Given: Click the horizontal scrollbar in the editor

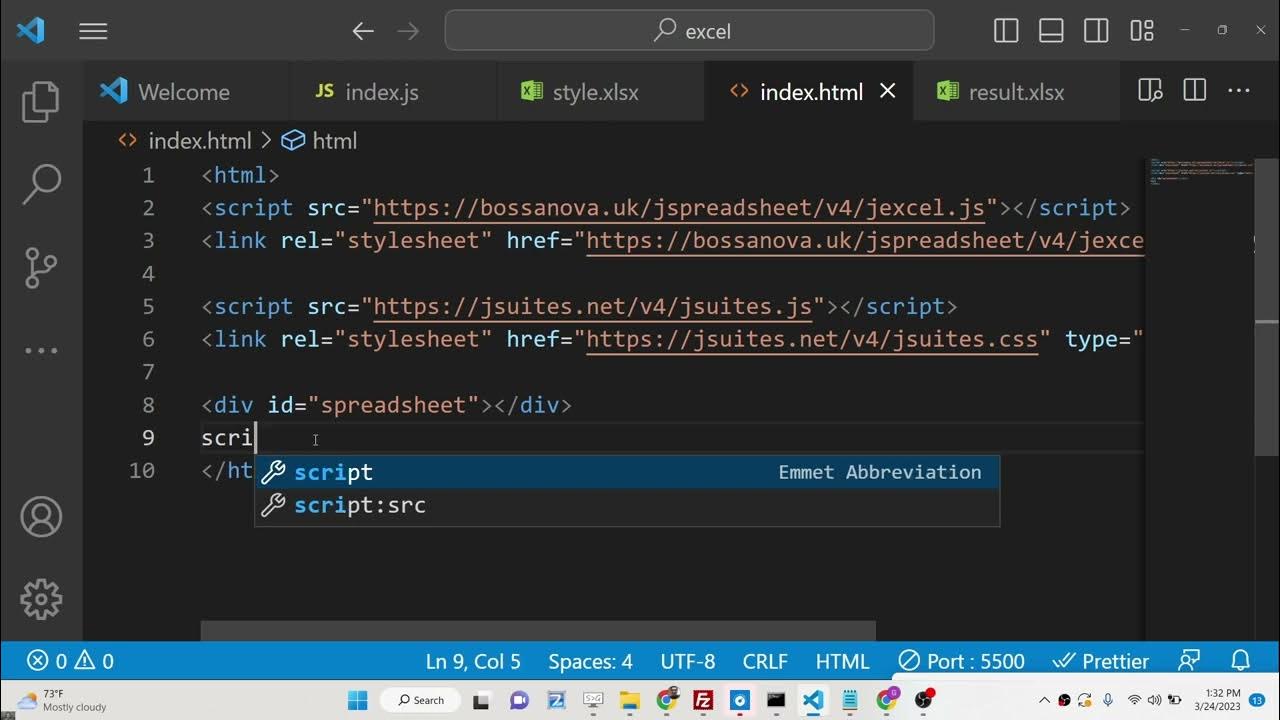Looking at the screenshot, I should [538, 630].
